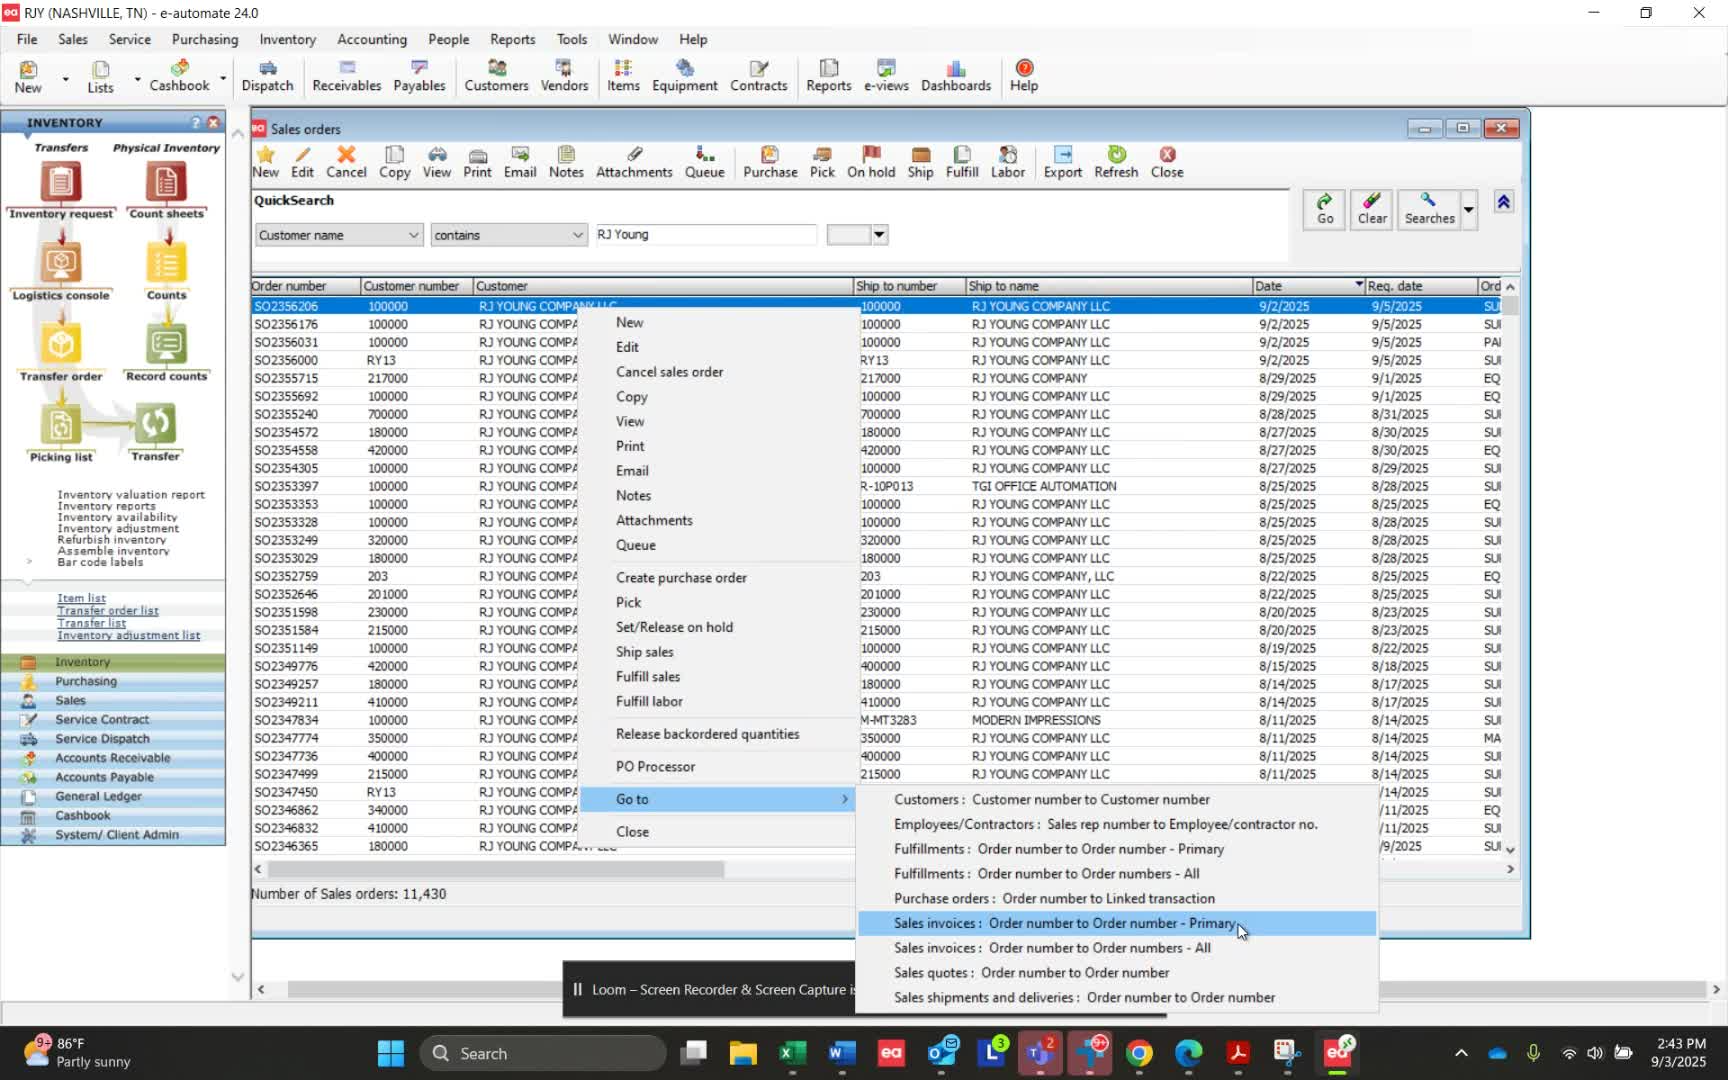Create a new sales order with star icon
The image size is (1728, 1080).
(x=265, y=162)
